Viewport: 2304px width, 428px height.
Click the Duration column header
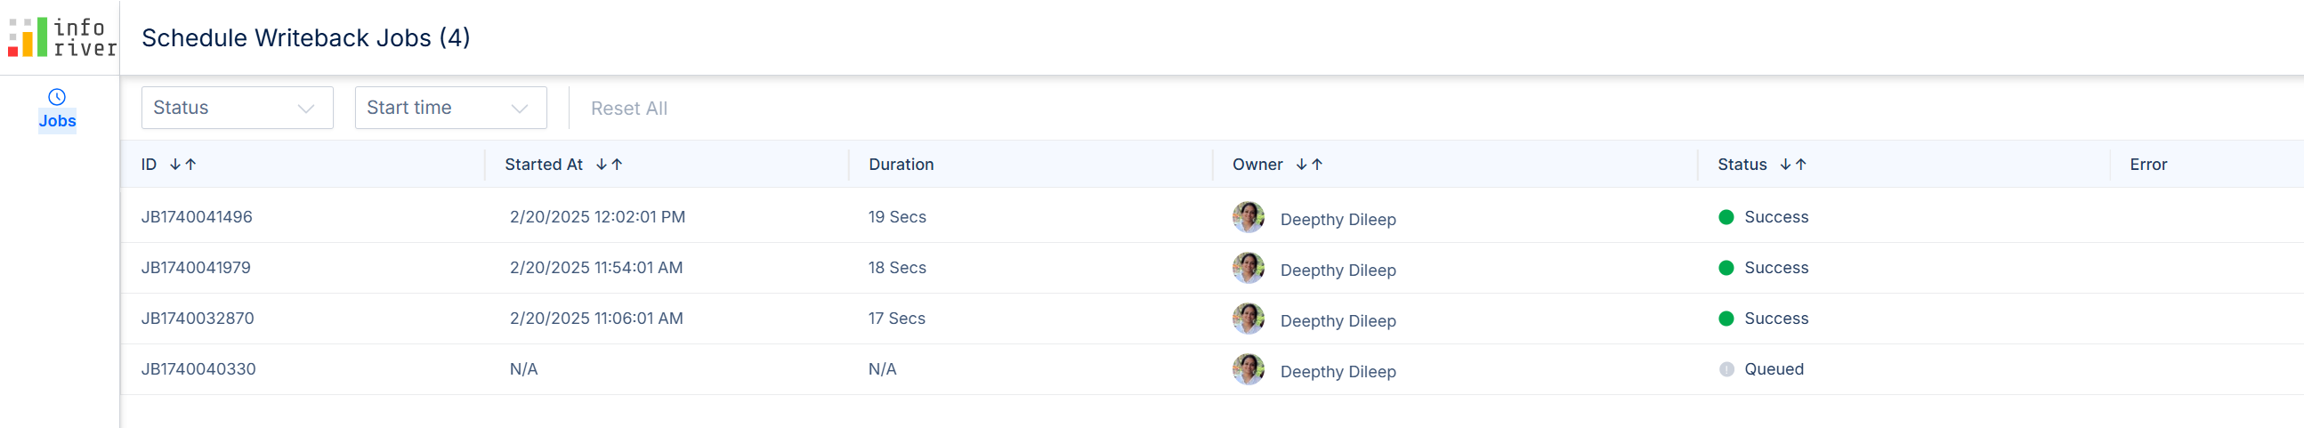tap(900, 165)
